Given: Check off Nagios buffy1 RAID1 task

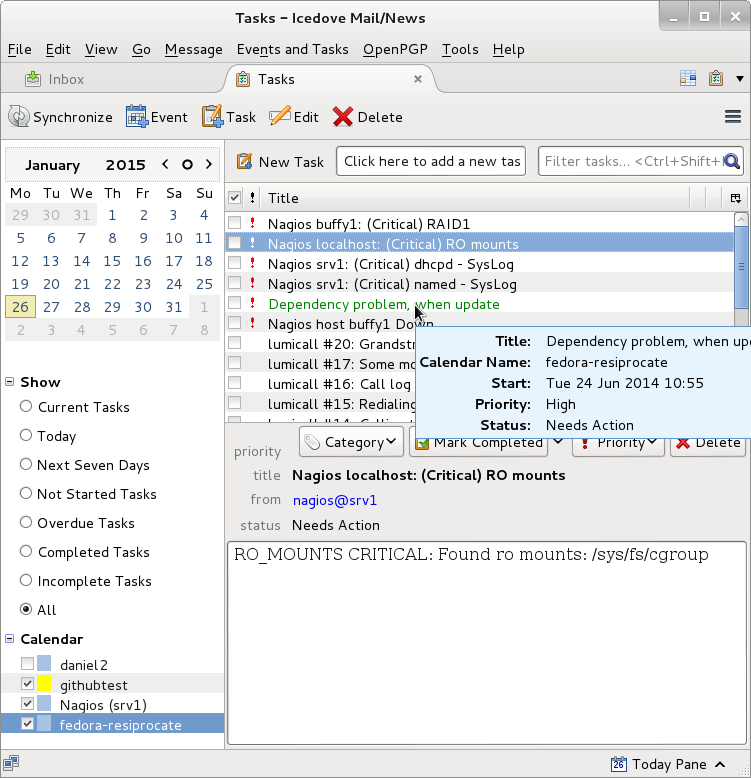Looking at the screenshot, I should (x=234, y=223).
